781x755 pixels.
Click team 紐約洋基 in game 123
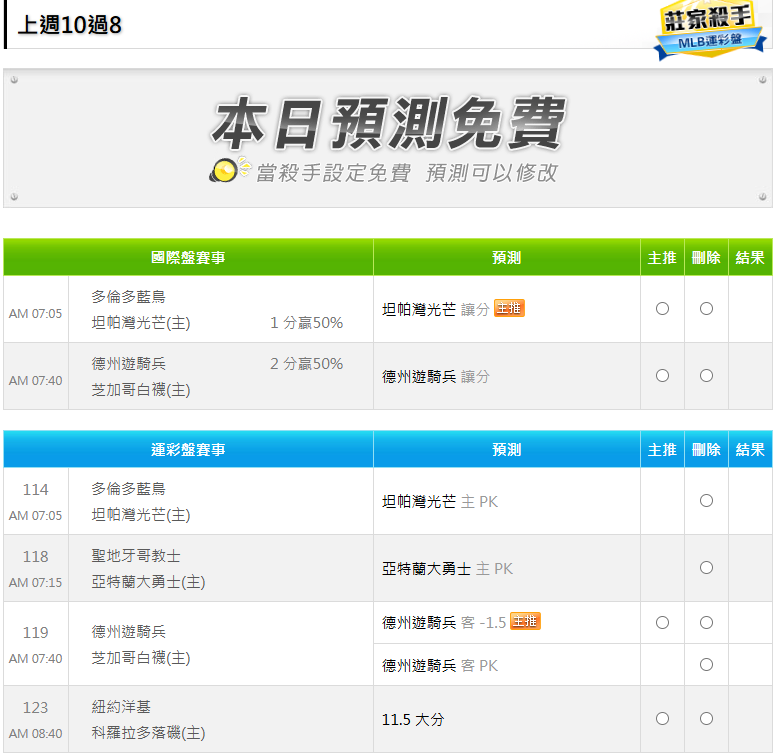pyautogui.click(x=121, y=707)
